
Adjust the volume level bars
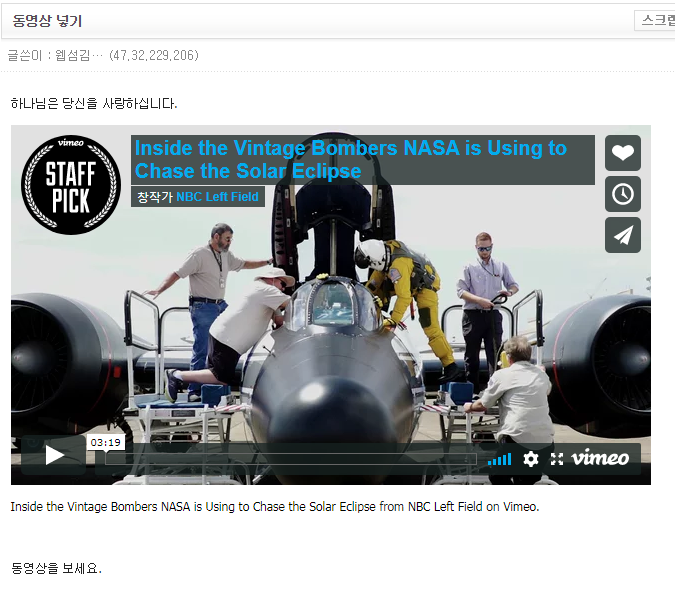(499, 459)
